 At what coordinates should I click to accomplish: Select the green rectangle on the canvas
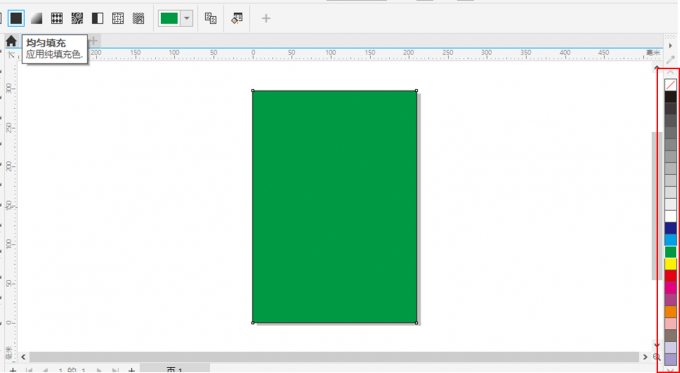pos(334,206)
